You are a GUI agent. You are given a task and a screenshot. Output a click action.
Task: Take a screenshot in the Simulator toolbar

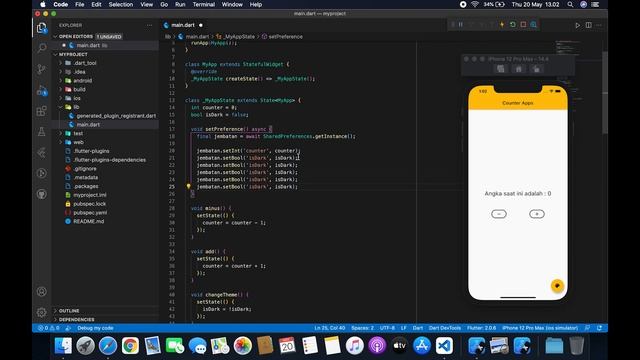[500, 69]
